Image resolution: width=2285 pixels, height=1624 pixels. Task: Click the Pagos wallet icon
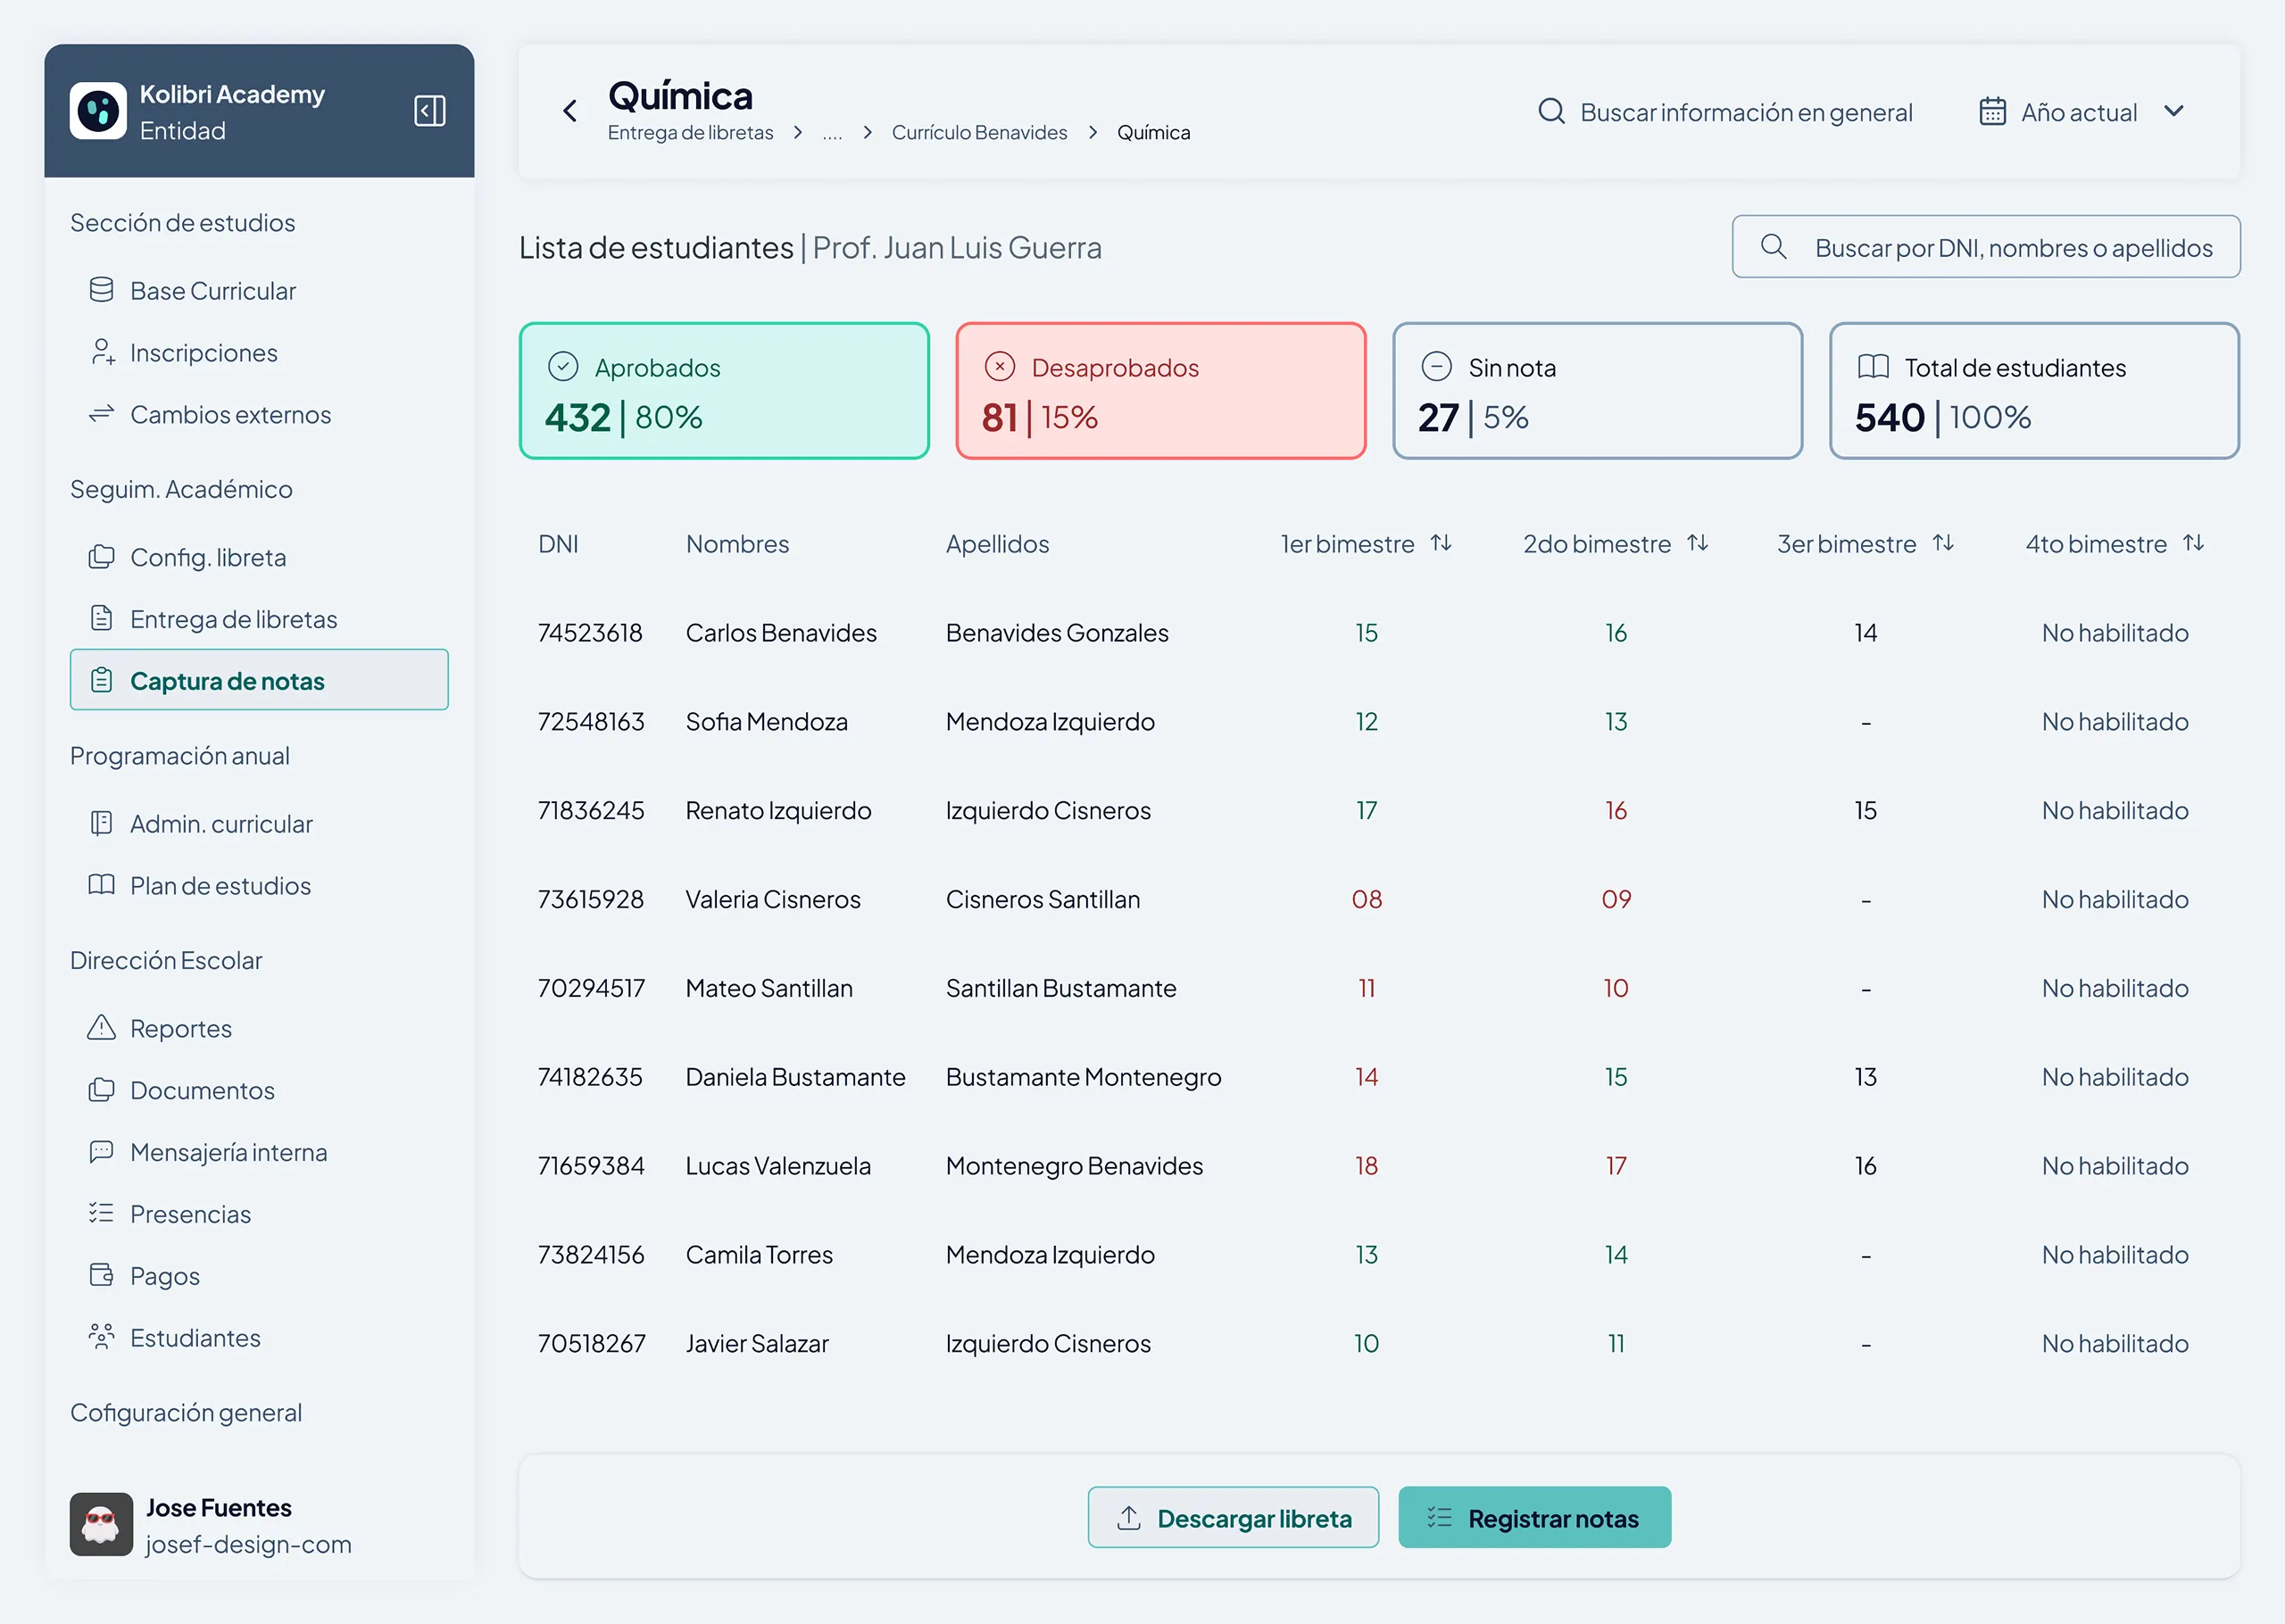pyautogui.click(x=101, y=1275)
